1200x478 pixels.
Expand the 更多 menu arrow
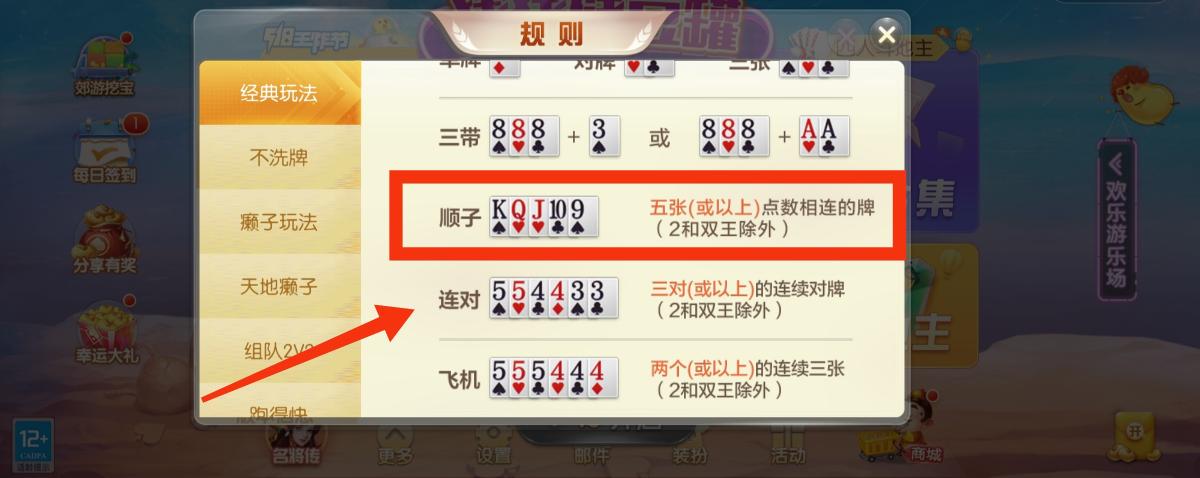tap(395, 446)
